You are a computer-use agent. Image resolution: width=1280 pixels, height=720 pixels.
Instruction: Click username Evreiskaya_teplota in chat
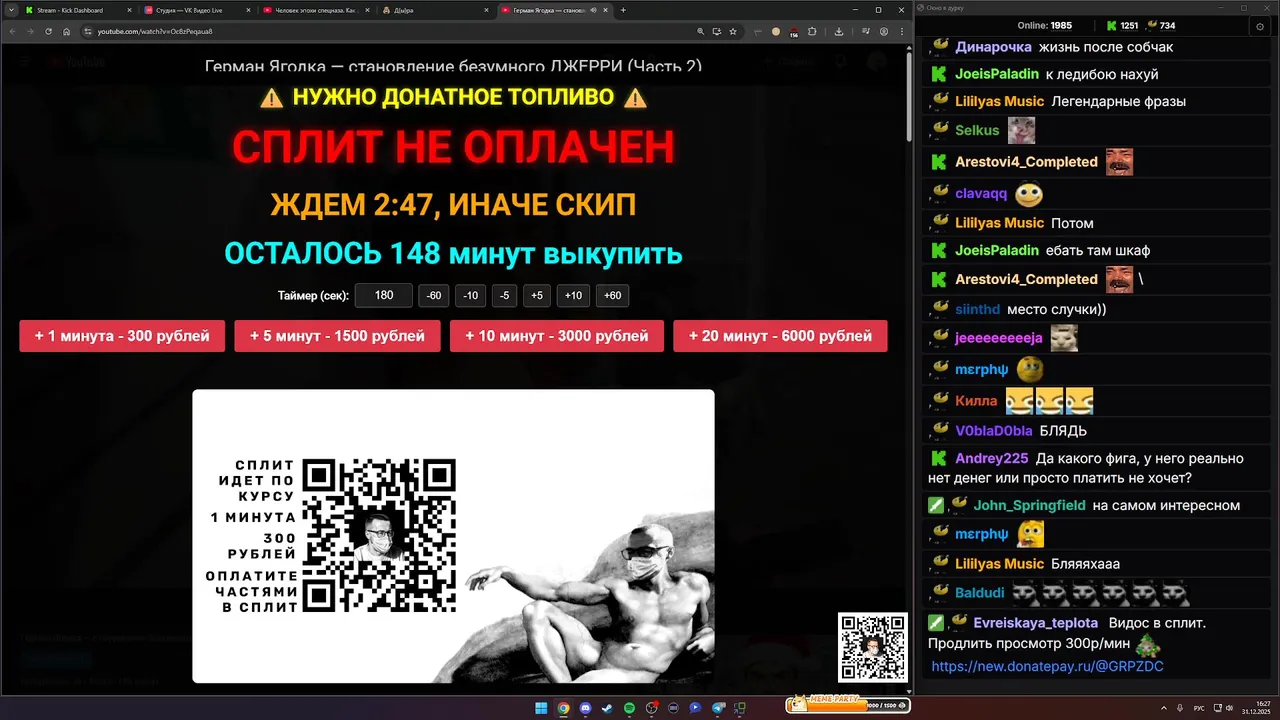tap(1035, 623)
